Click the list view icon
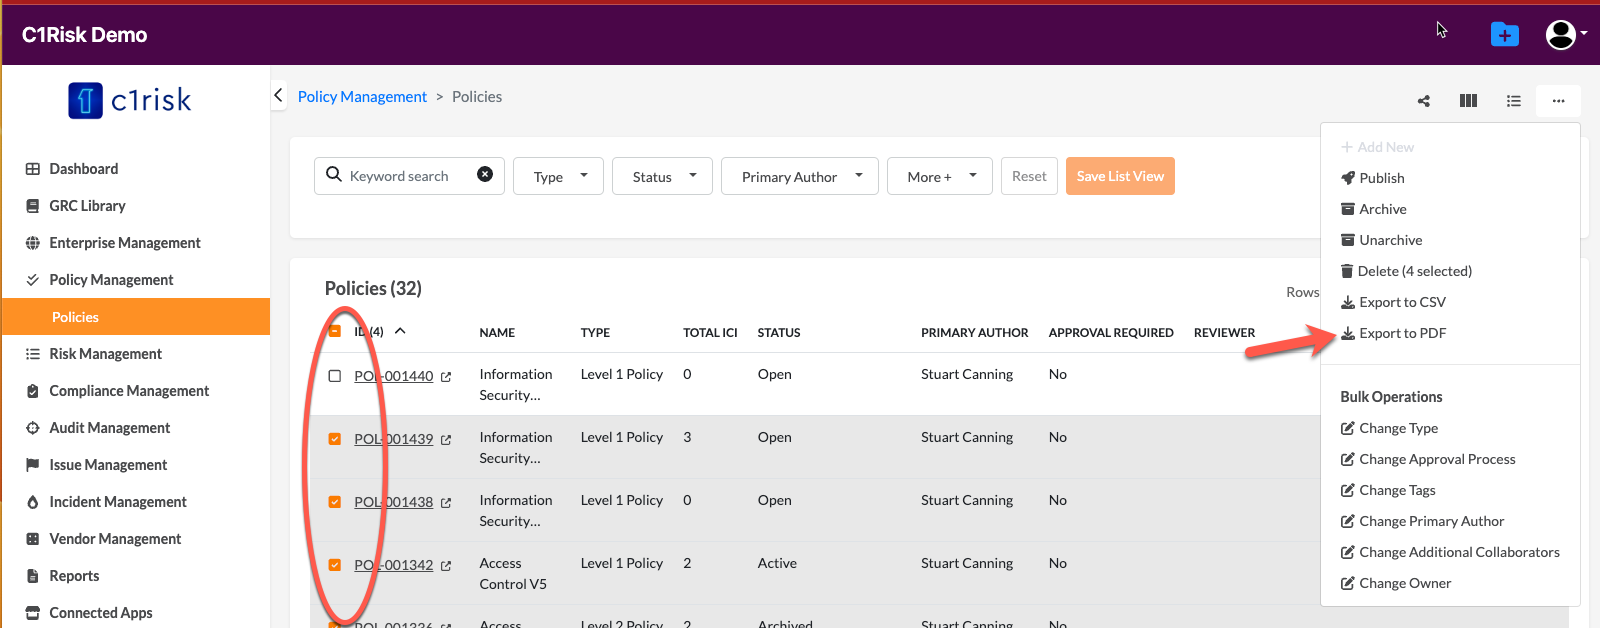 tap(1514, 101)
